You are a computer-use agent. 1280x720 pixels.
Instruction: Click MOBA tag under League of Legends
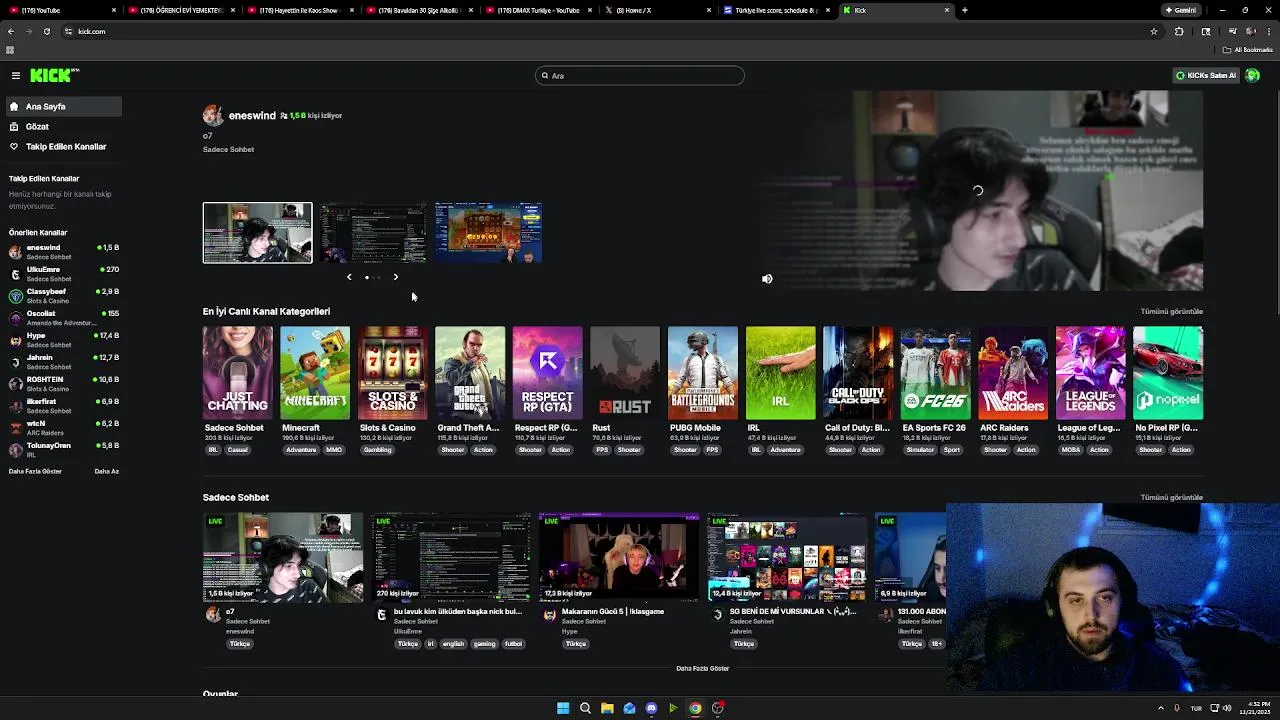1071,450
